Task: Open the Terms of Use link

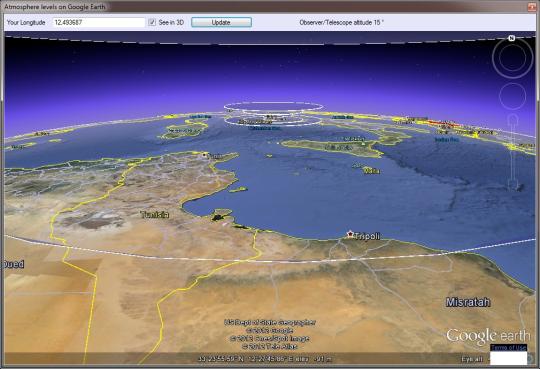Action: click(x=508, y=347)
